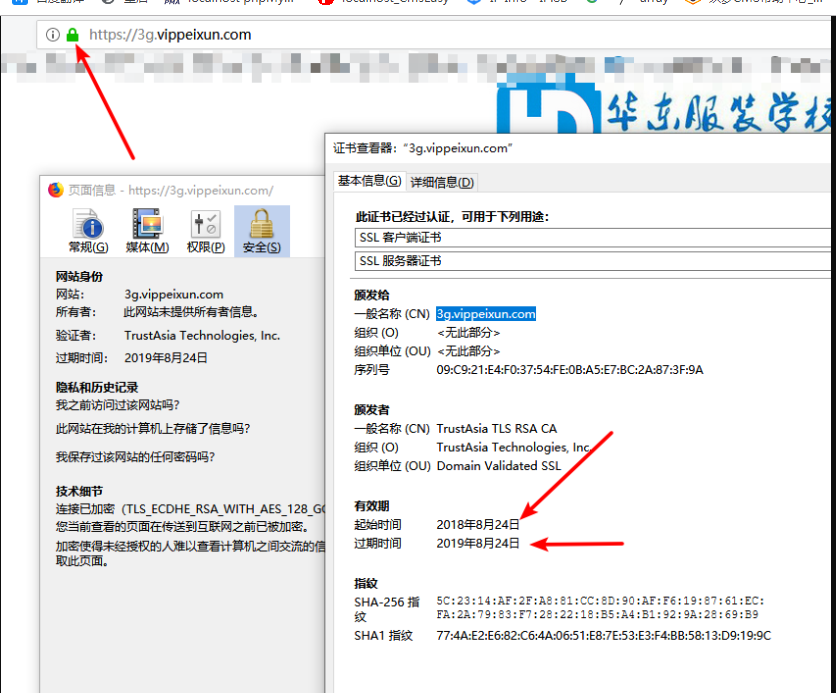Open the Media (媒体) page info section

click(147, 231)
